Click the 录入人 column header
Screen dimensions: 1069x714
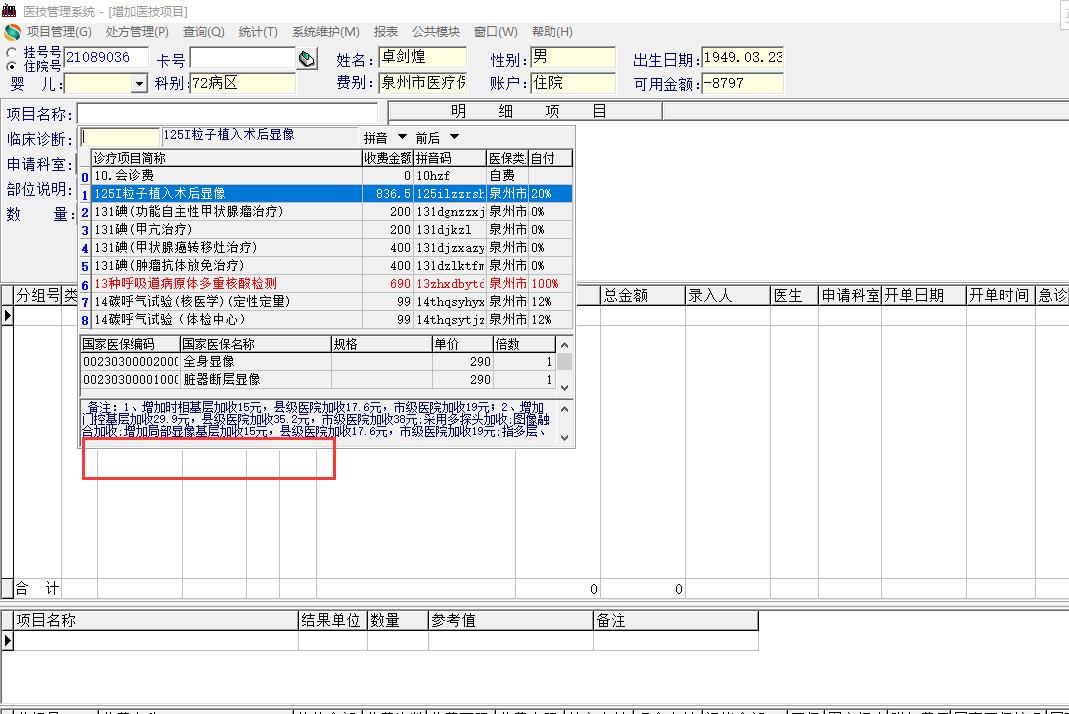(728, 295)
